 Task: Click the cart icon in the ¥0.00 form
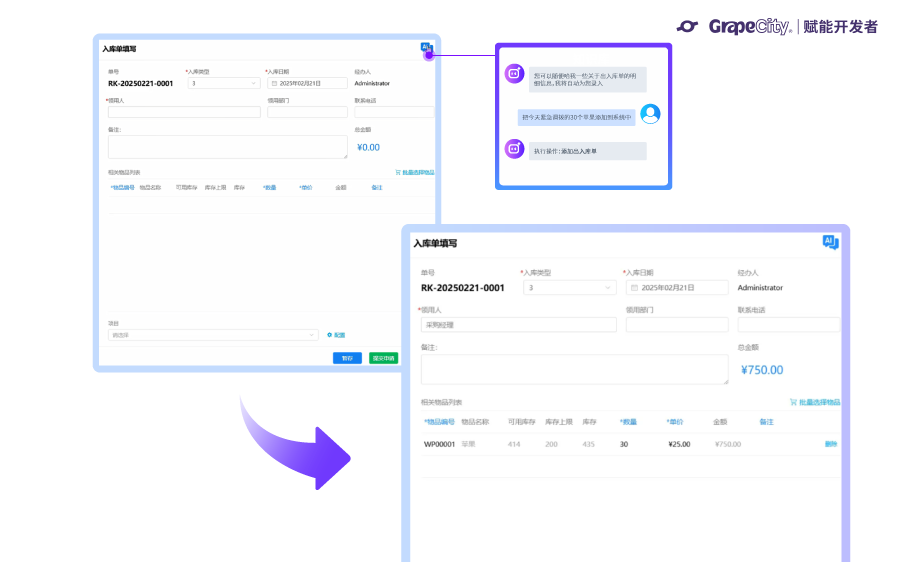pyautogui.click(x=398, y=172)
